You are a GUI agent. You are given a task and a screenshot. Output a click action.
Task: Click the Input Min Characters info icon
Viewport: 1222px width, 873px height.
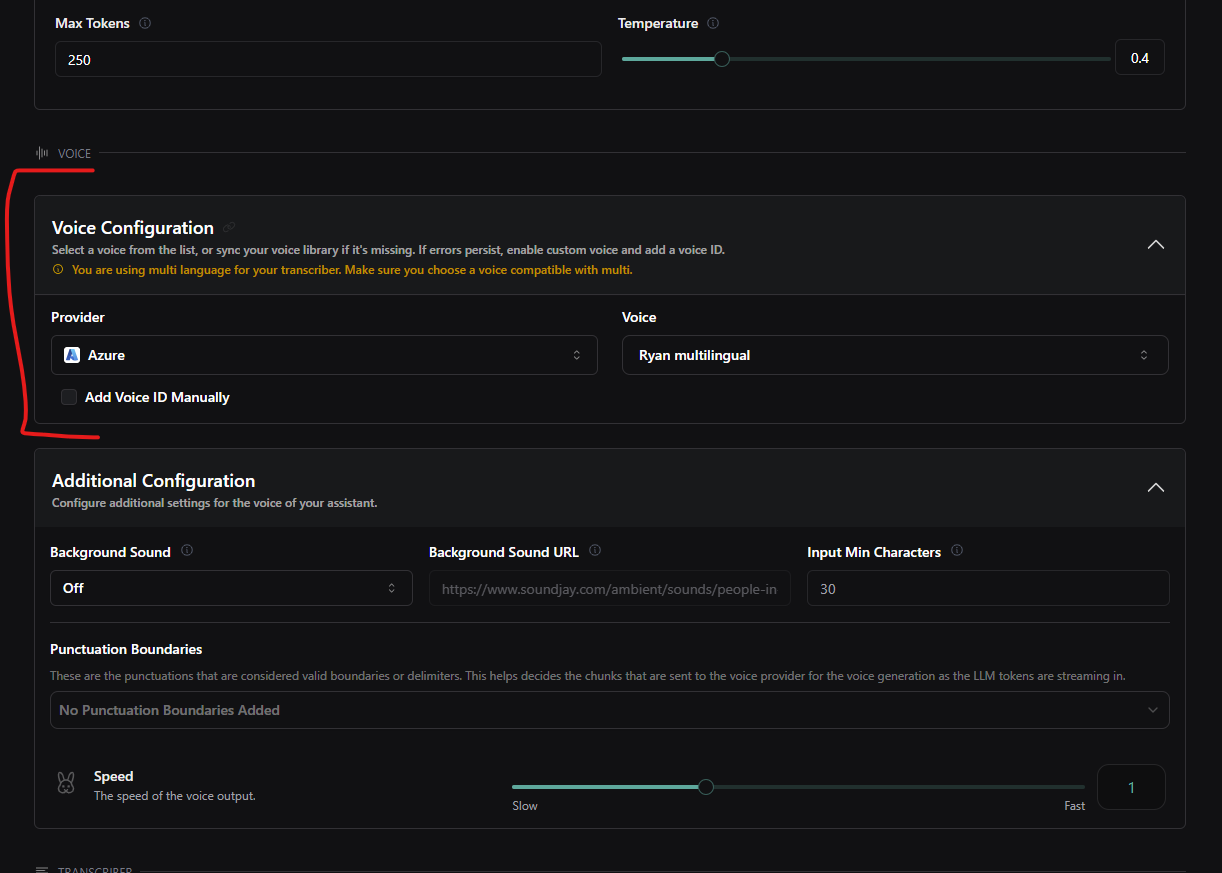[957, 551]
